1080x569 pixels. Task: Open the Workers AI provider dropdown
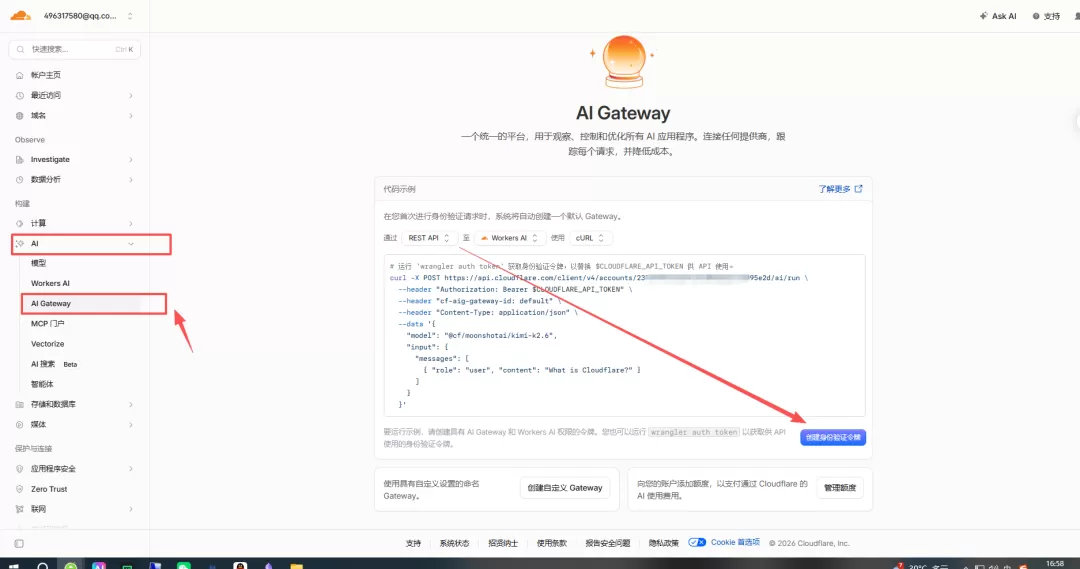(509, 238)
